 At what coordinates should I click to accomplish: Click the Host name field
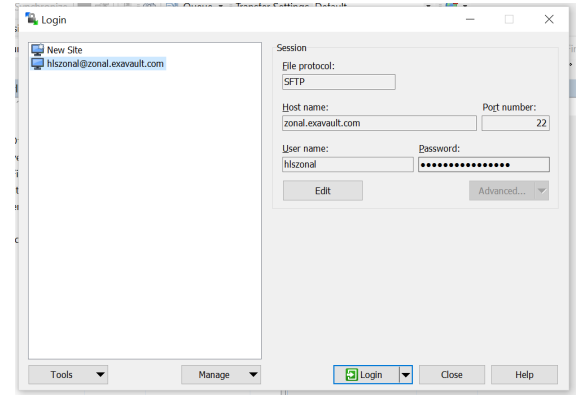click(379, 123)
